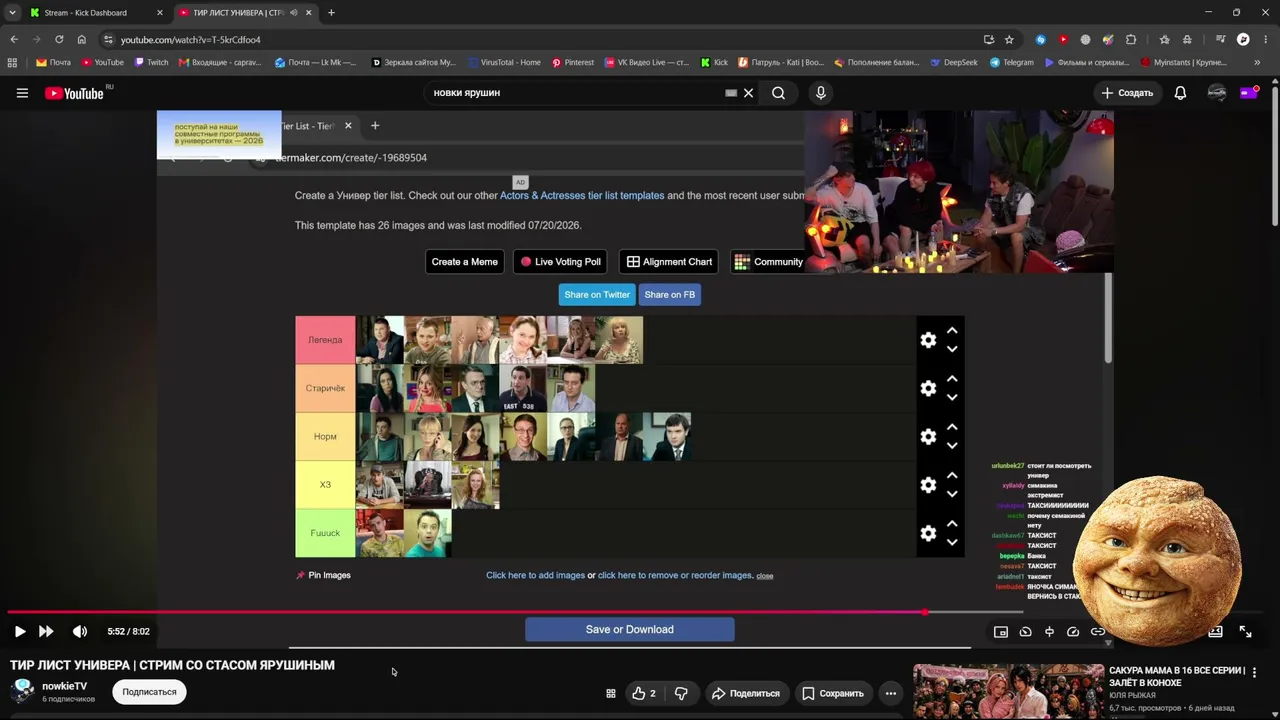Image resolution: width=1280 pixels, height=720 pixels.
Task: Close the Stream - Kick Dashboard tab
Action: click(x=160, y=13)
